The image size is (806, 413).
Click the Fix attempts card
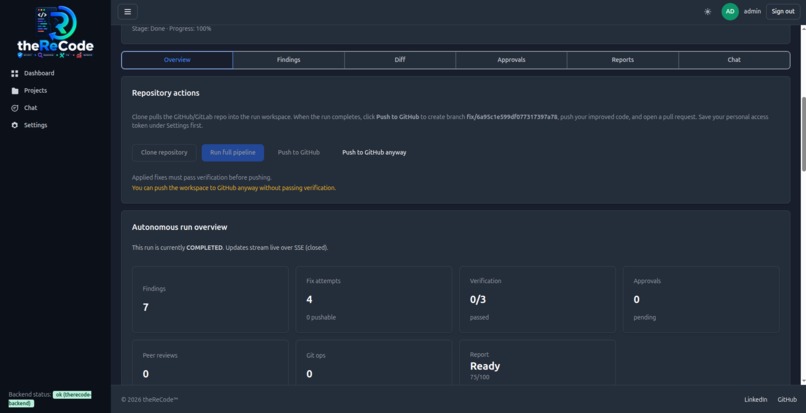[x=374, y=299]
